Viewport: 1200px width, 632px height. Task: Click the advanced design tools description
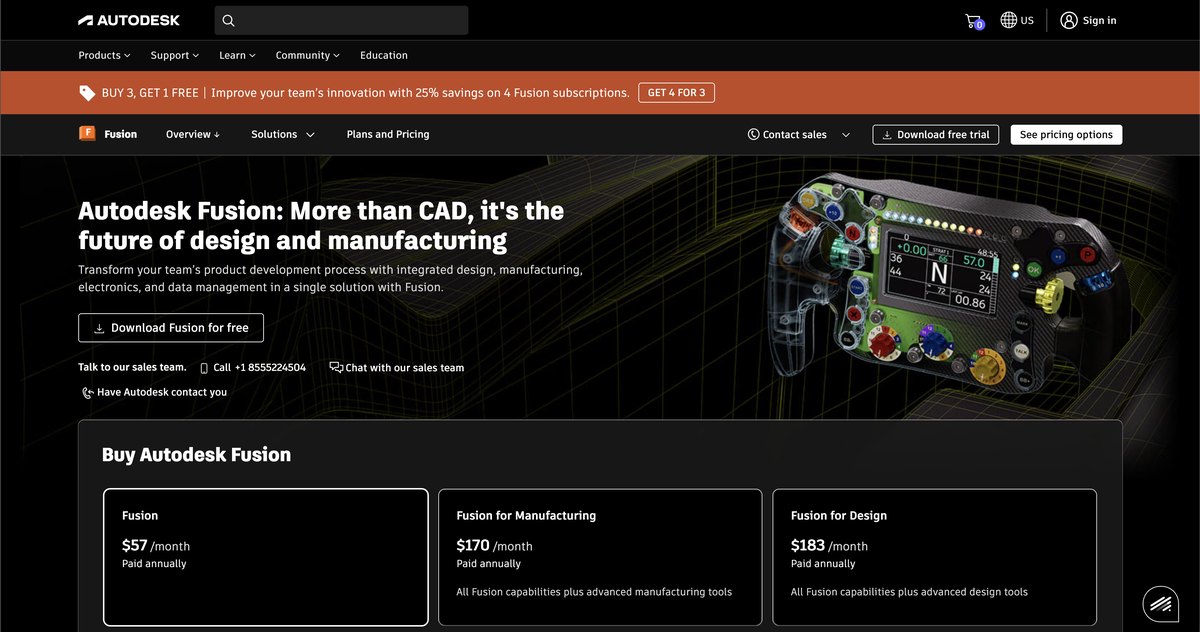point(909,592)
